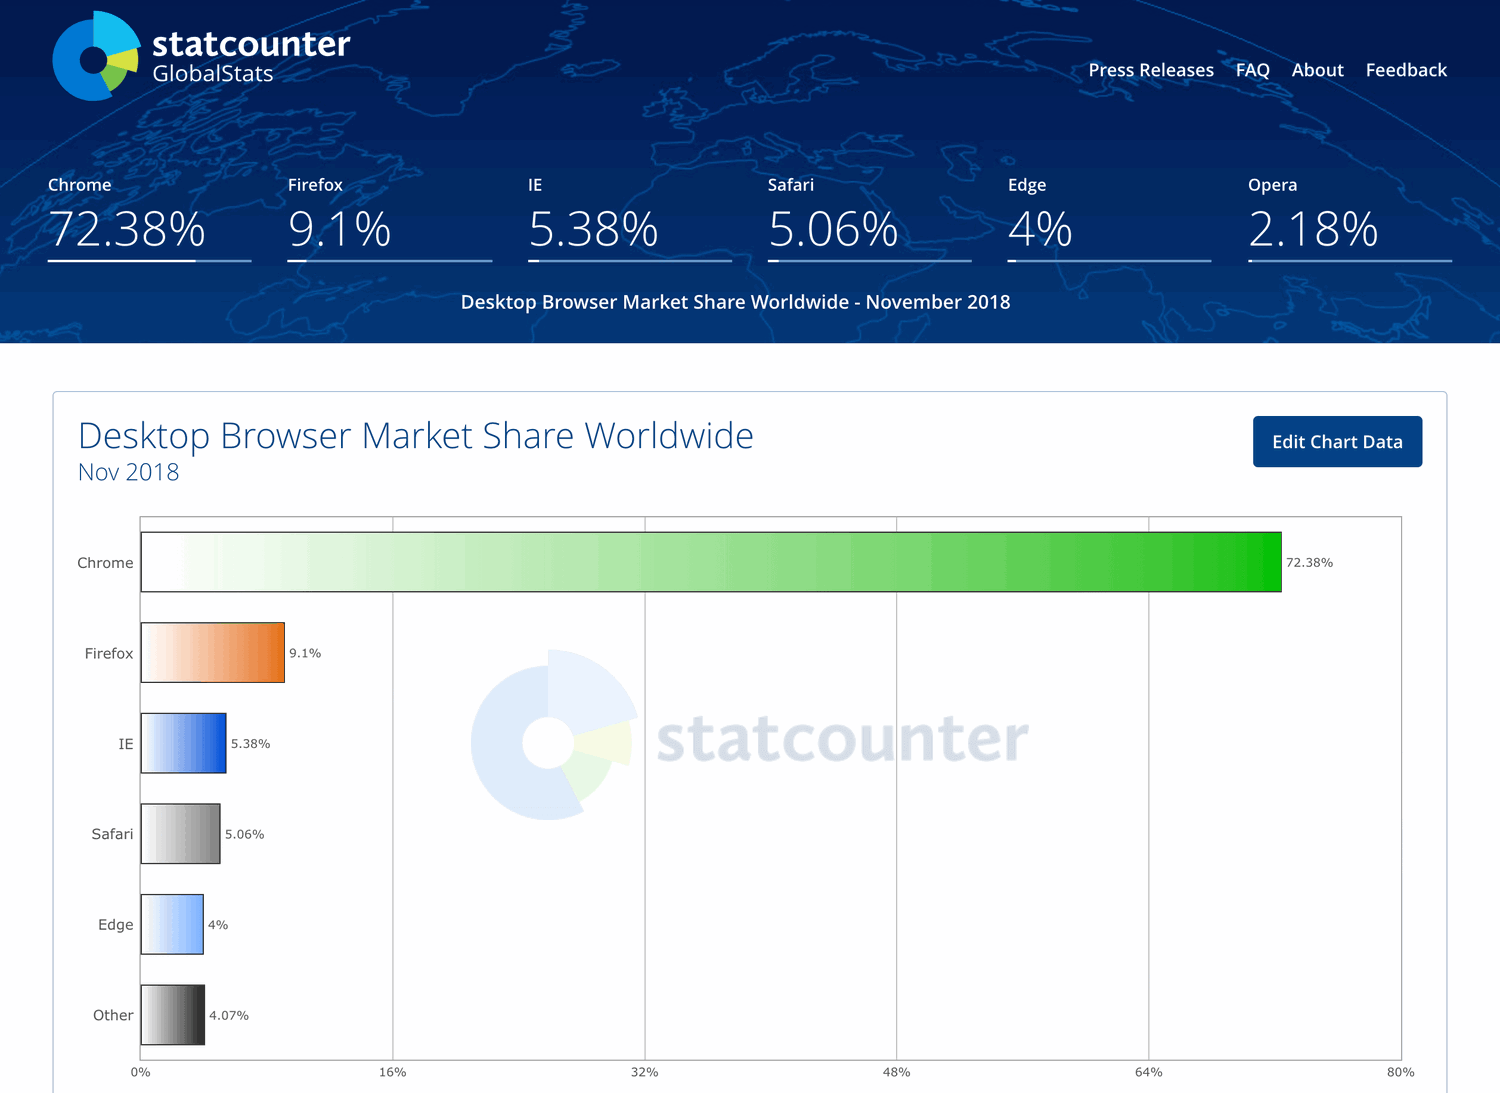The image size is (1500, 1093).
Task: Click the Edge light blue bar
Action: click(x=171, y=924)
